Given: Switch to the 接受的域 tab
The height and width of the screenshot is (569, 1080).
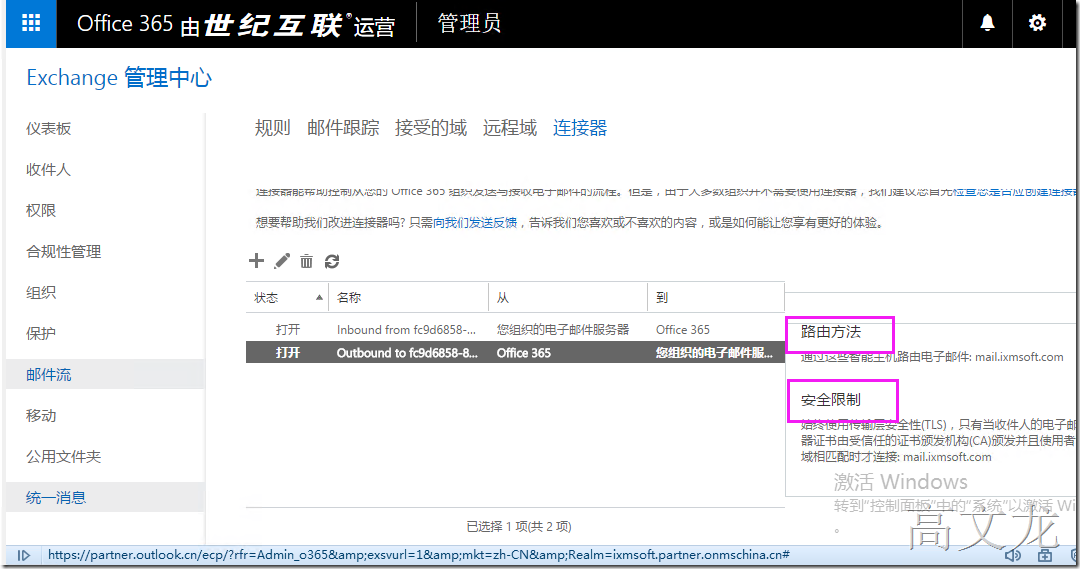Looking at the screenshot, I should (x=430, y=128).
